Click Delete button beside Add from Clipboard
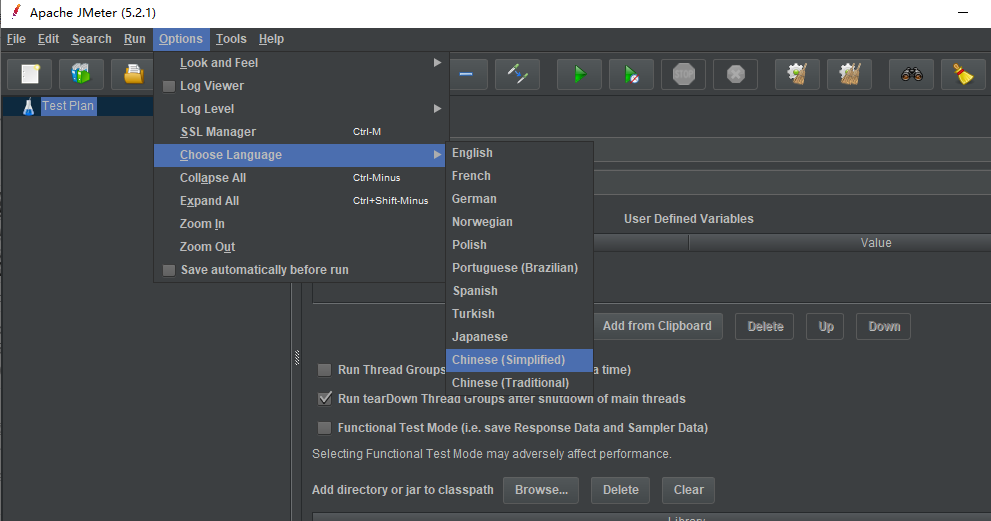This screenshot has height=521, width=991. [x=765, y=326]
